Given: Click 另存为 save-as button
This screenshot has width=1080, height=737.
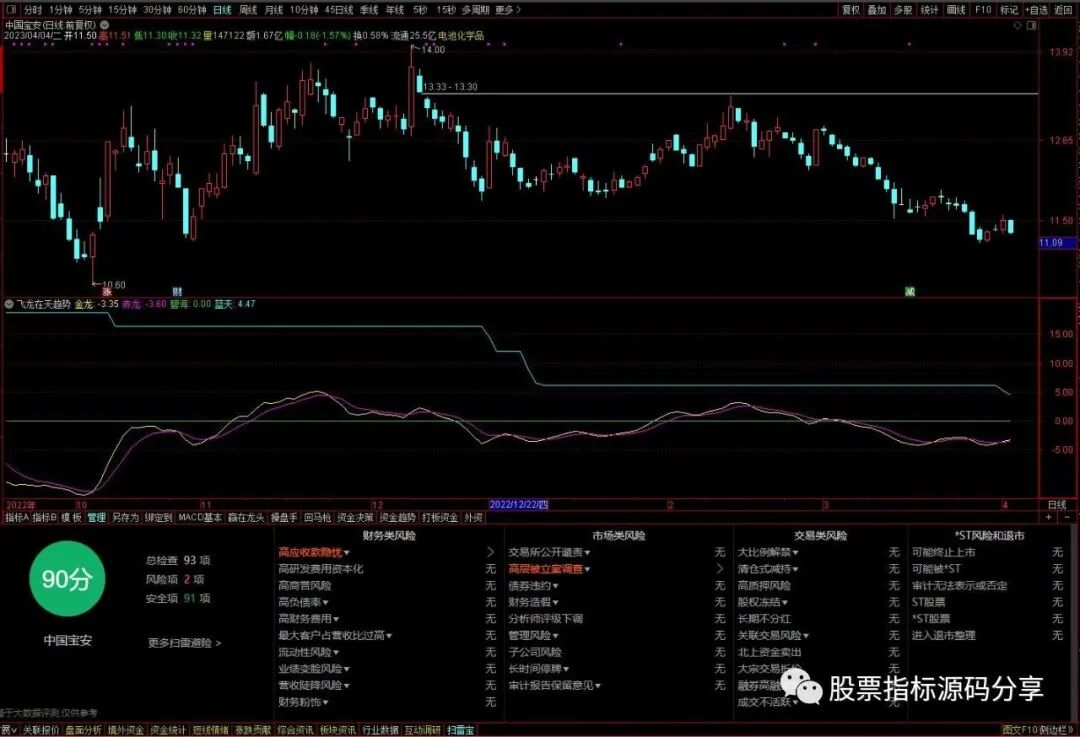Looking at the screenshot, I should (x=125, y=517).
